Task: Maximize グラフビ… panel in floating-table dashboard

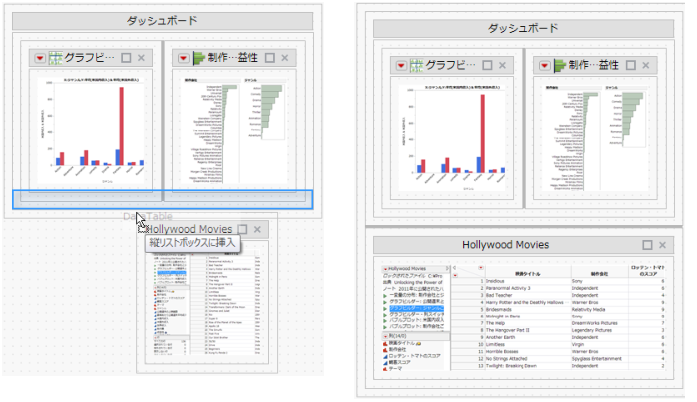Action: [x=126, y=58]
